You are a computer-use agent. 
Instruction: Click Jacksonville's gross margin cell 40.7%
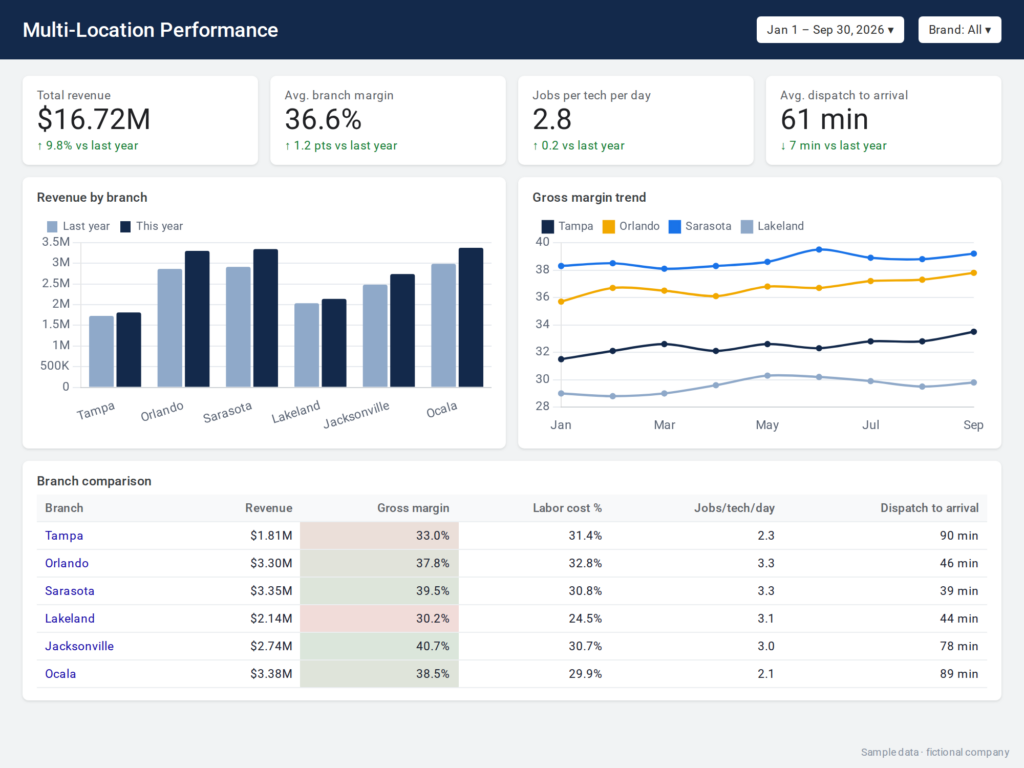[x=379, y=646]
